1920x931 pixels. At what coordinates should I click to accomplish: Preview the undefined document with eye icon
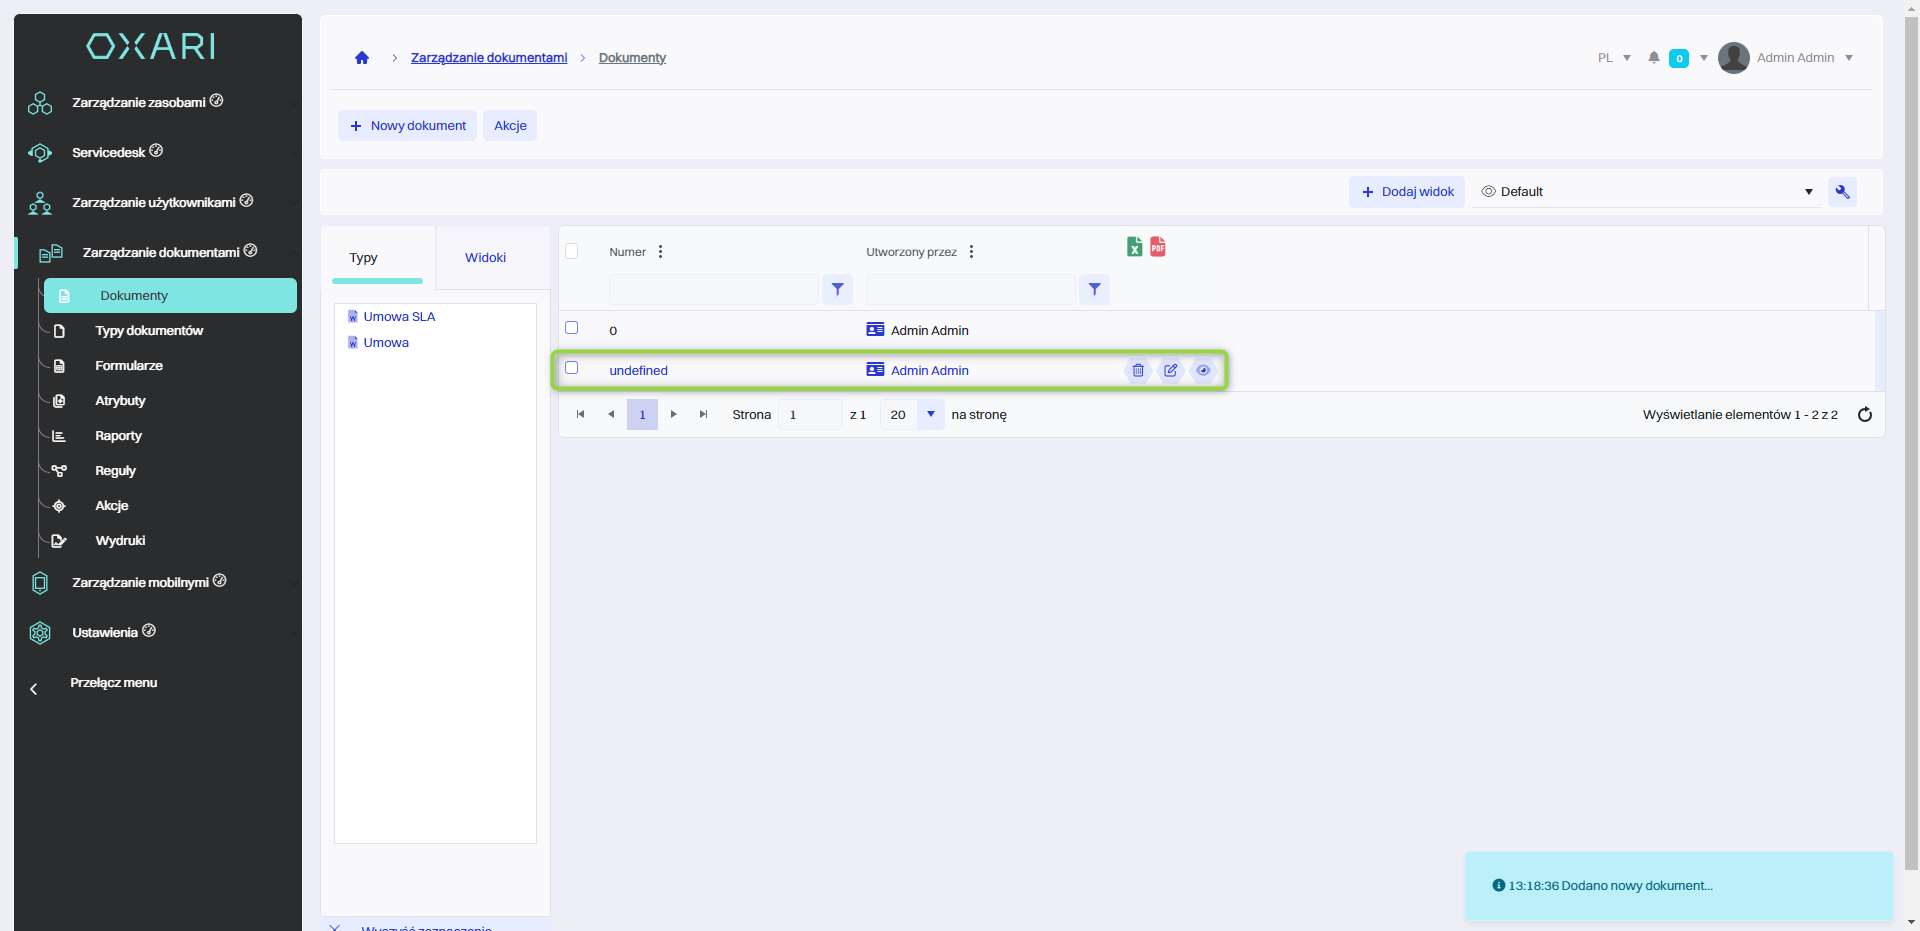click(1203, 371)
